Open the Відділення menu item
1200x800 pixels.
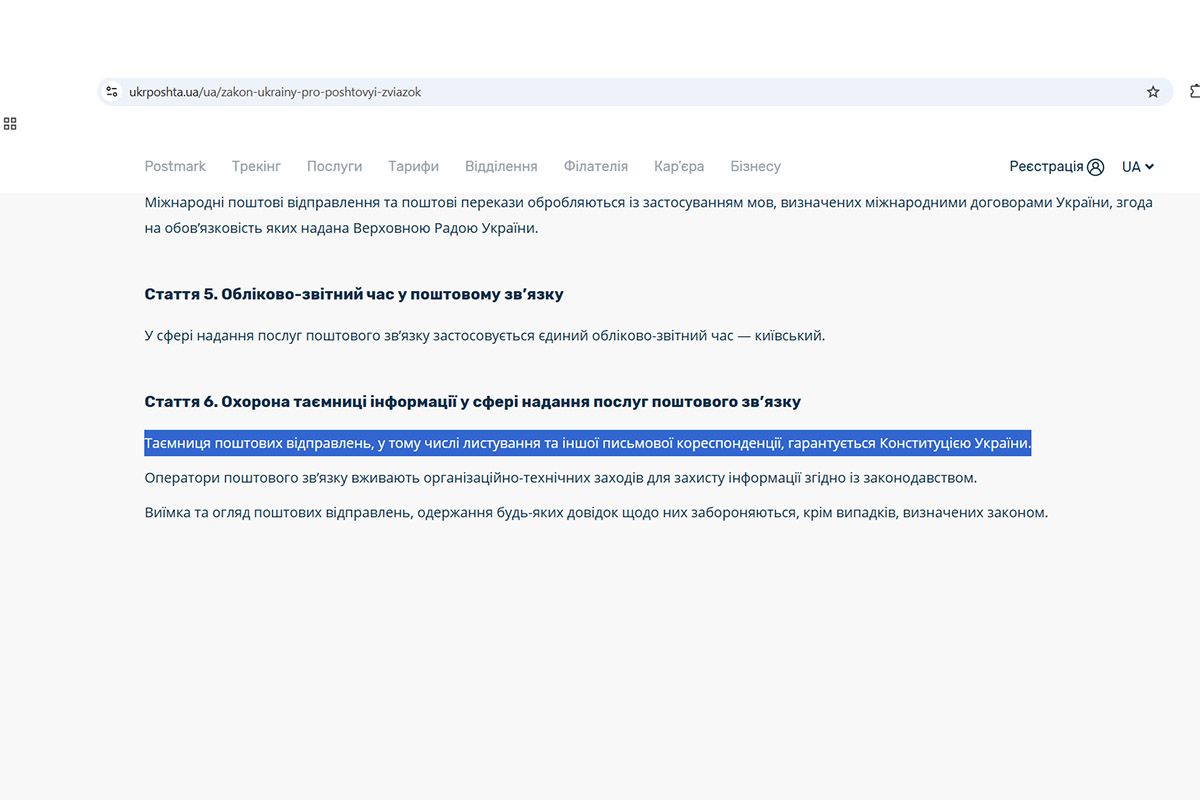tap(501, 167)
